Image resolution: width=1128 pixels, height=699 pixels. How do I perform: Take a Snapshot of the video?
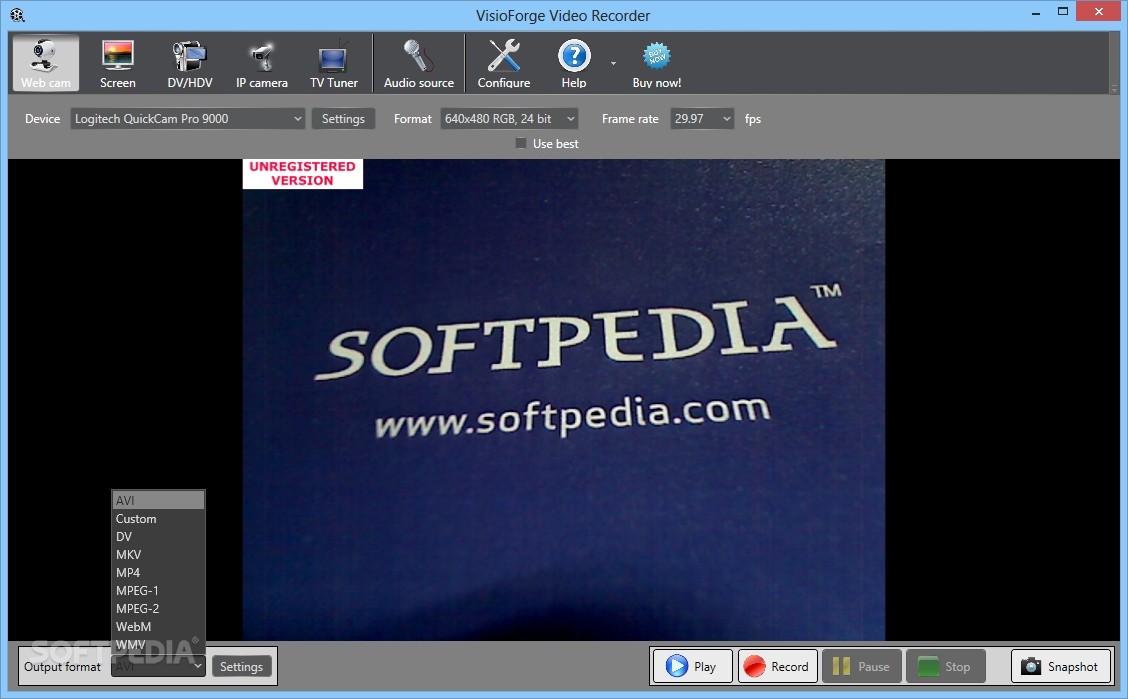pos(1061,666)
